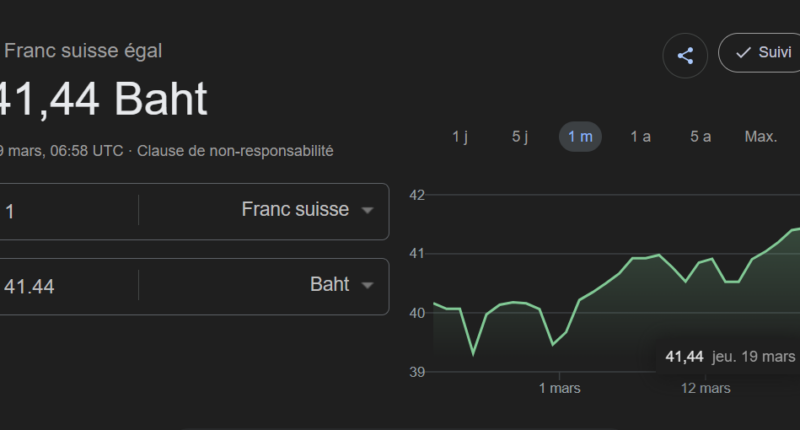Select the 5 a time range
This screenshot has height=430, width=800.
tap(701, 137)
